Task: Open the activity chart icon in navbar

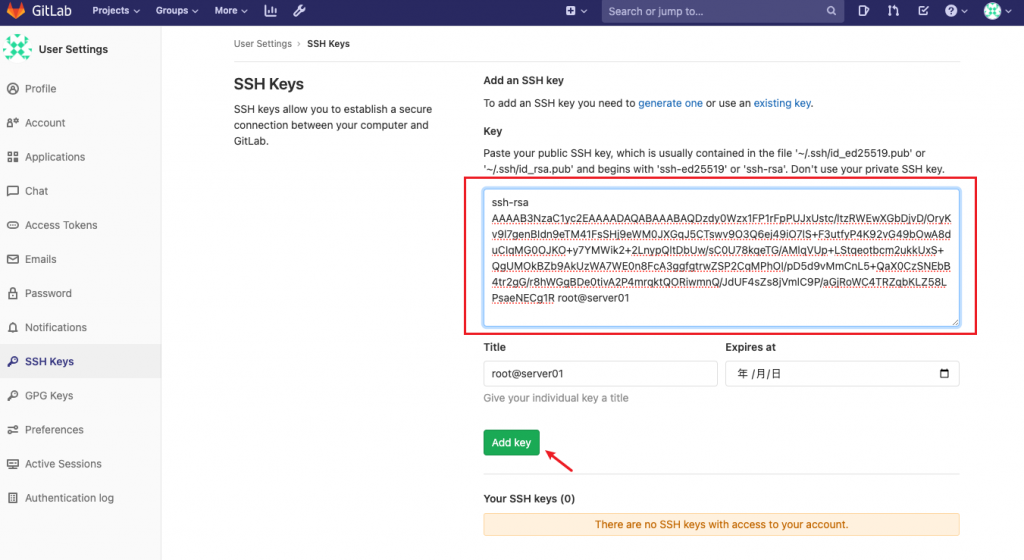Action: pyautogui.click(x=271, y=11)
